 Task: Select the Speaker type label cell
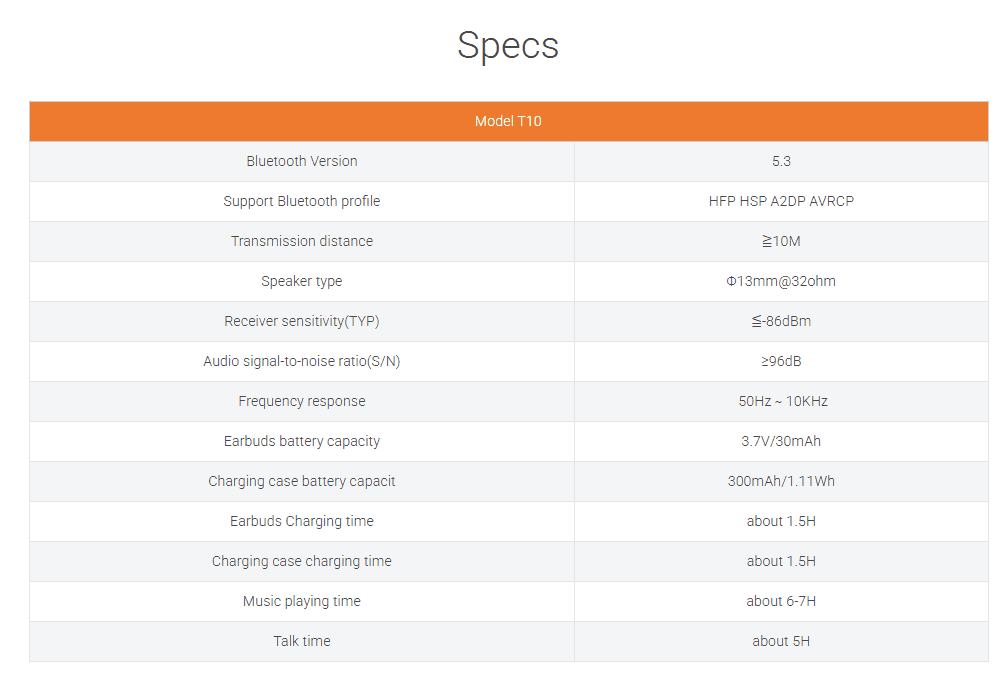click(x=302, y=281)
